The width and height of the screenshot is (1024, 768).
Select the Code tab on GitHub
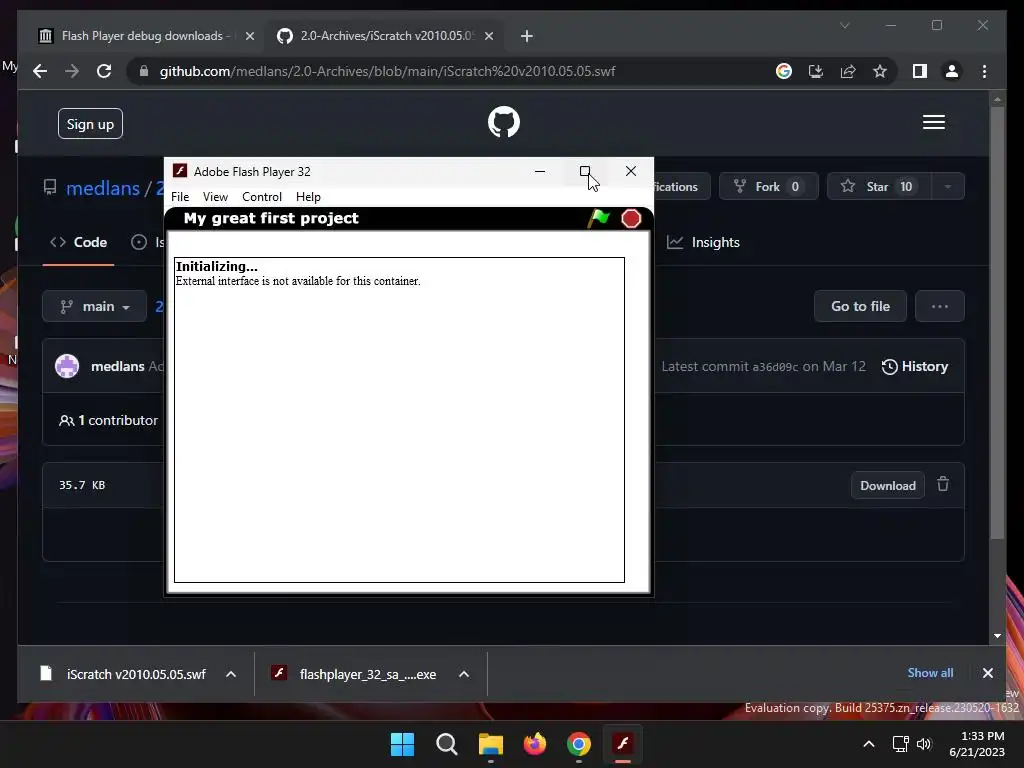pyautogui.click(x=78, y=242)
